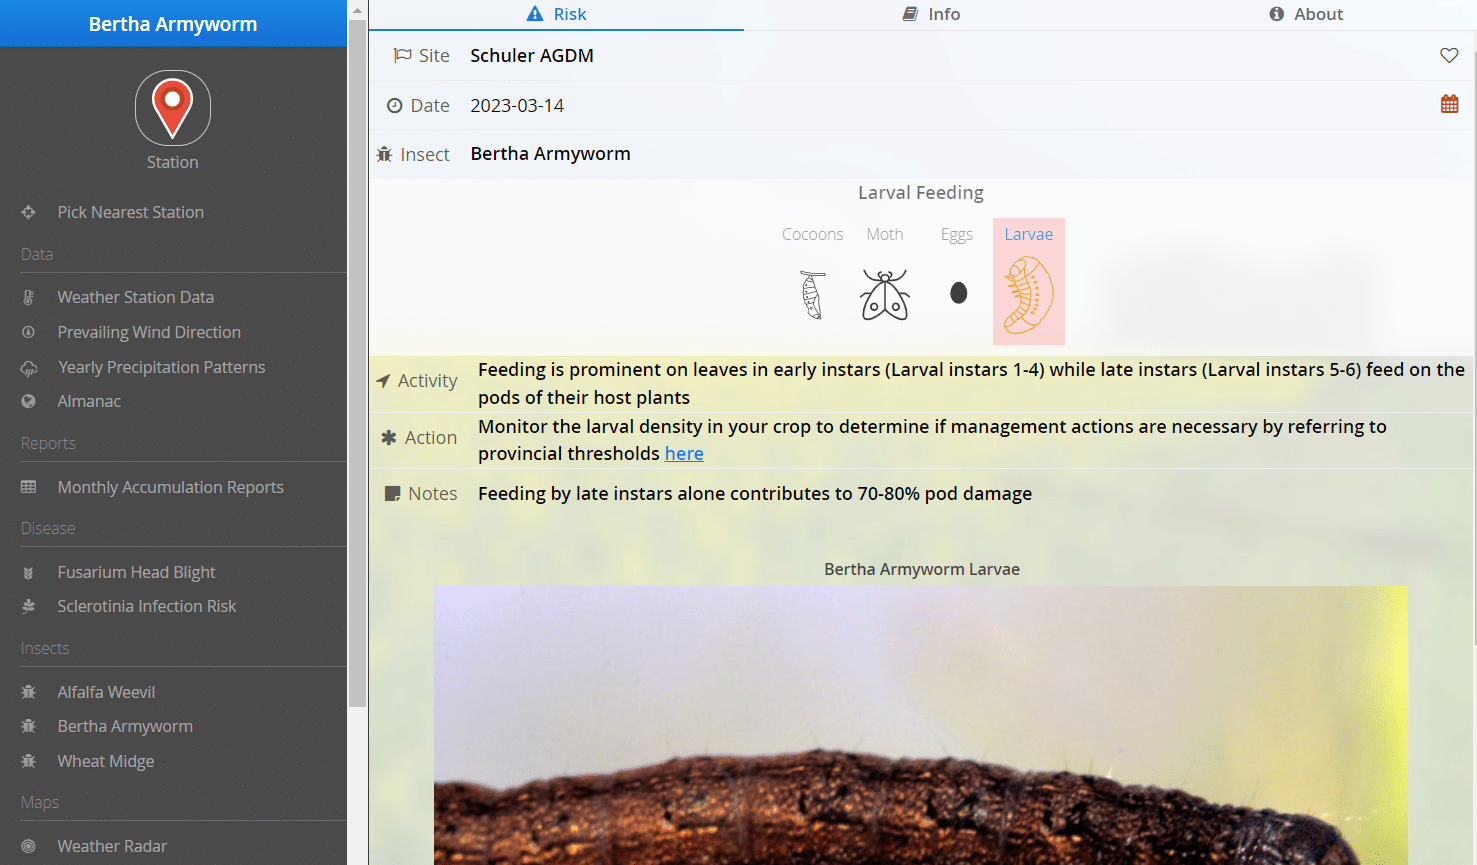1477x865 pixels.
Task: Open the calendar date picker icon
Action: [x=1449, y=104]
